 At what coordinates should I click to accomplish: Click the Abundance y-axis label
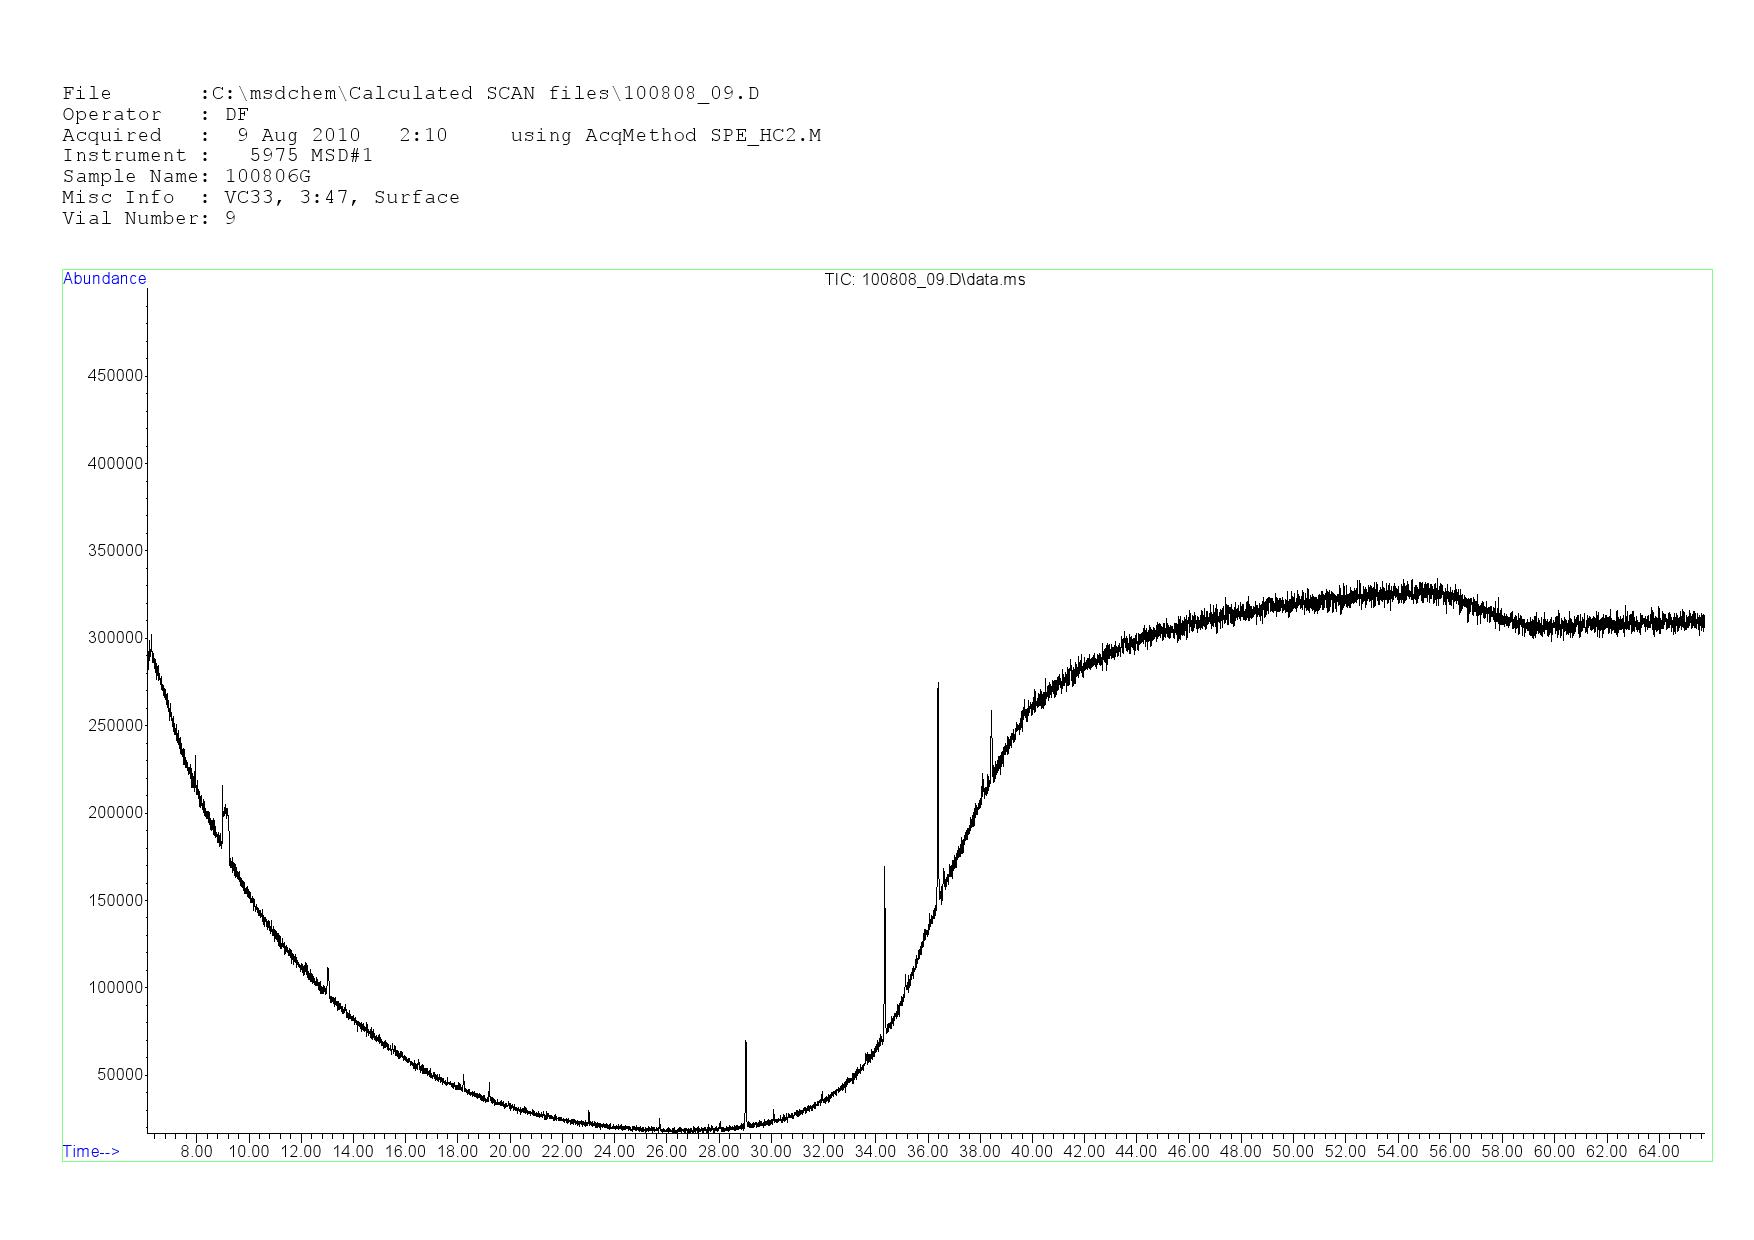pyautogui.click(x=104, y=279)
